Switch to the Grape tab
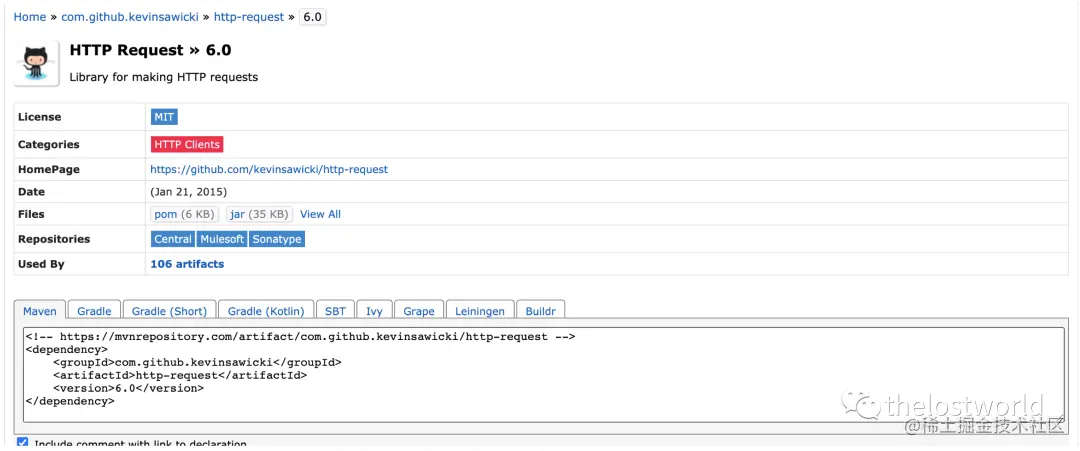Viewport: 1080px width, 451px height. coord(419,311)
